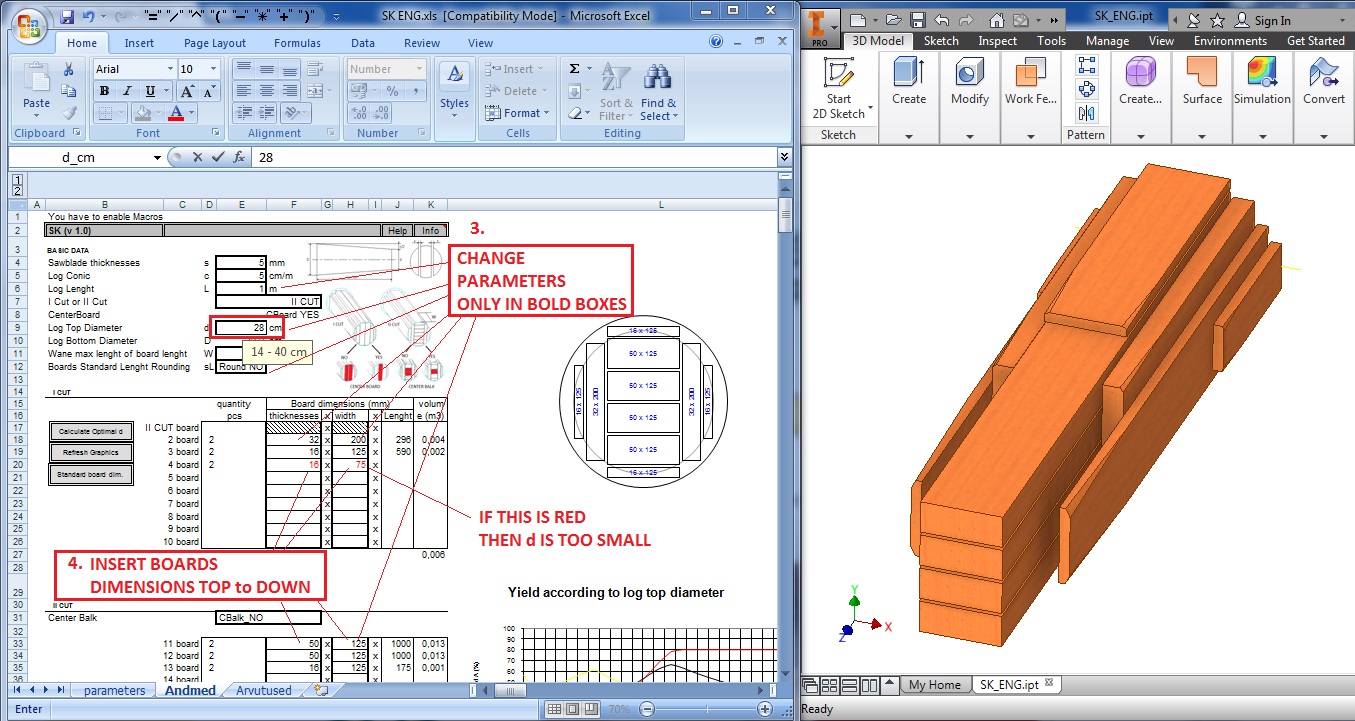Screen dimensions: 1355x721
Task: Open the Inventor Simulation panel
Action: [x=1262, y=98]
